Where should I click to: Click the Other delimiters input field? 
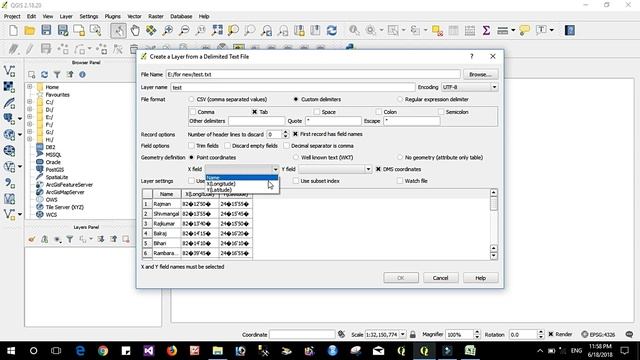(256, 121)
